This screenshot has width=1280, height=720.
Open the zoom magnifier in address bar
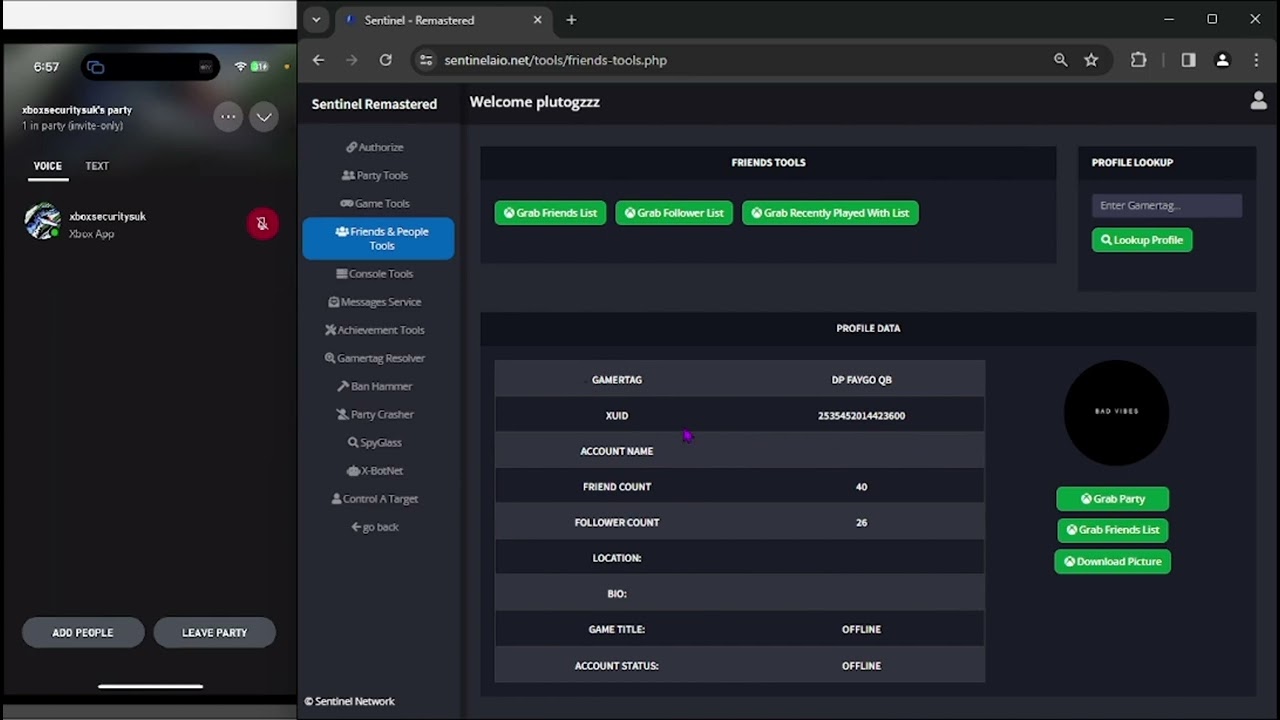(1061, 60)
